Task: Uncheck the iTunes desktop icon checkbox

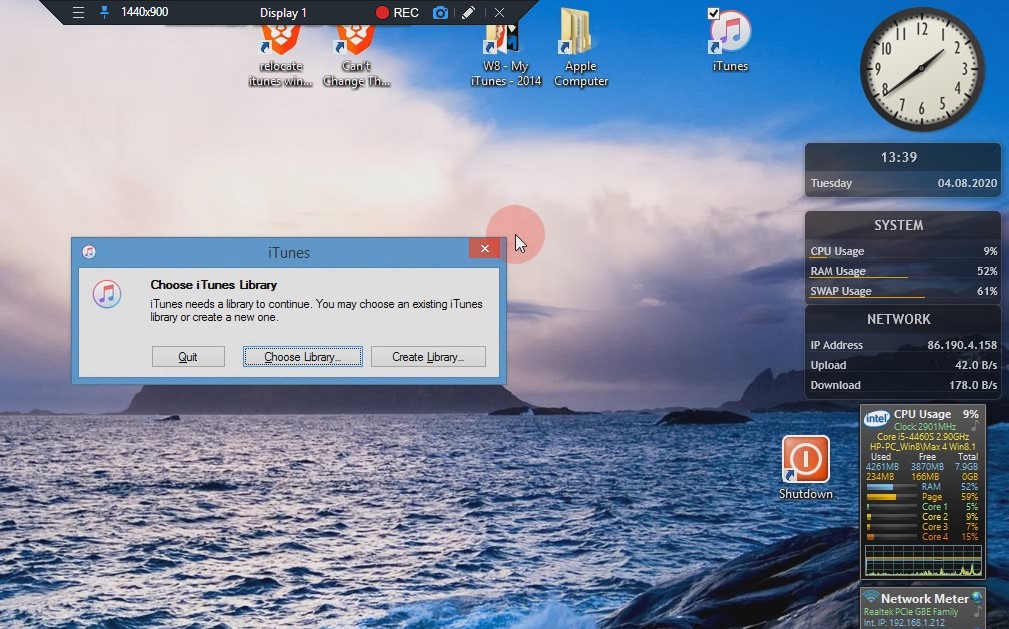Action: pos(712,13)
